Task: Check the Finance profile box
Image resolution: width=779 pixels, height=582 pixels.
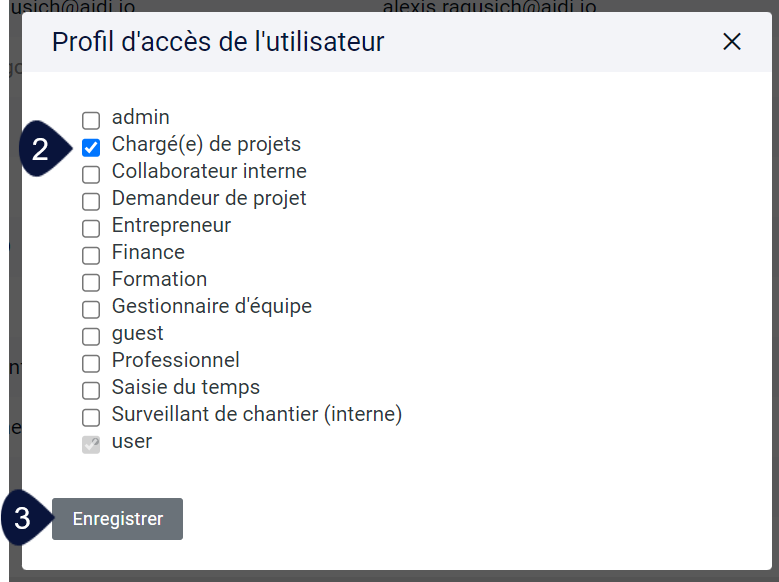Action: click(x=91, y=255)
